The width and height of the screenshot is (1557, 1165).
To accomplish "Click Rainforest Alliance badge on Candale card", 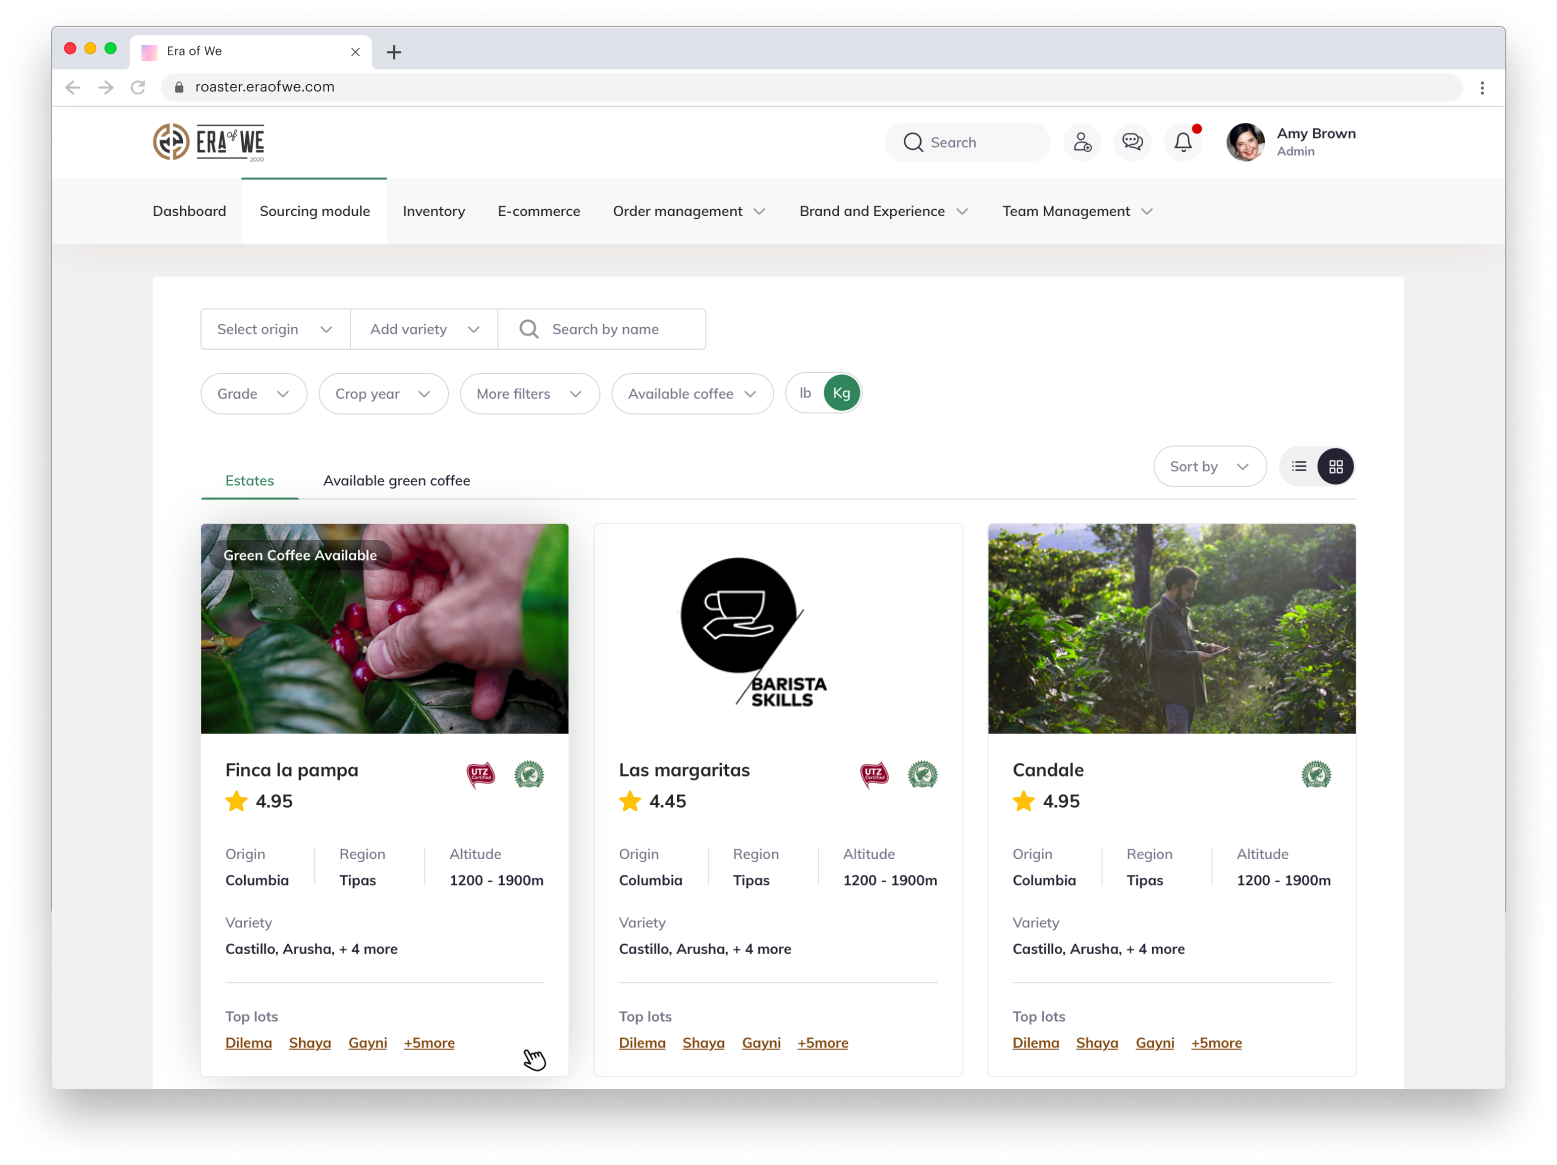I will (1316, 775).
